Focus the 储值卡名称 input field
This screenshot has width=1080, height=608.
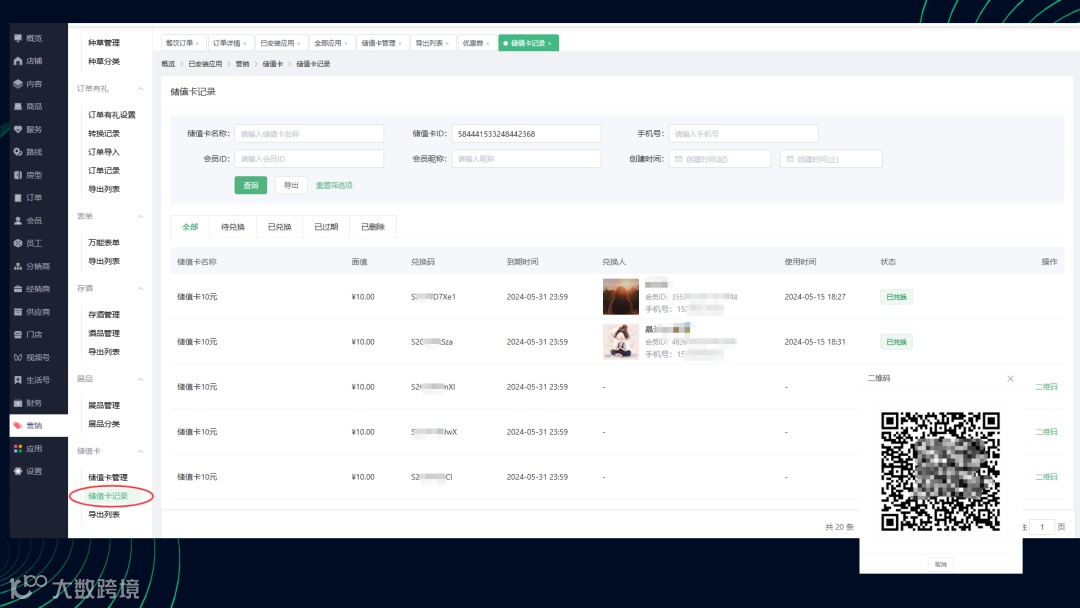[x=309, y=134]
